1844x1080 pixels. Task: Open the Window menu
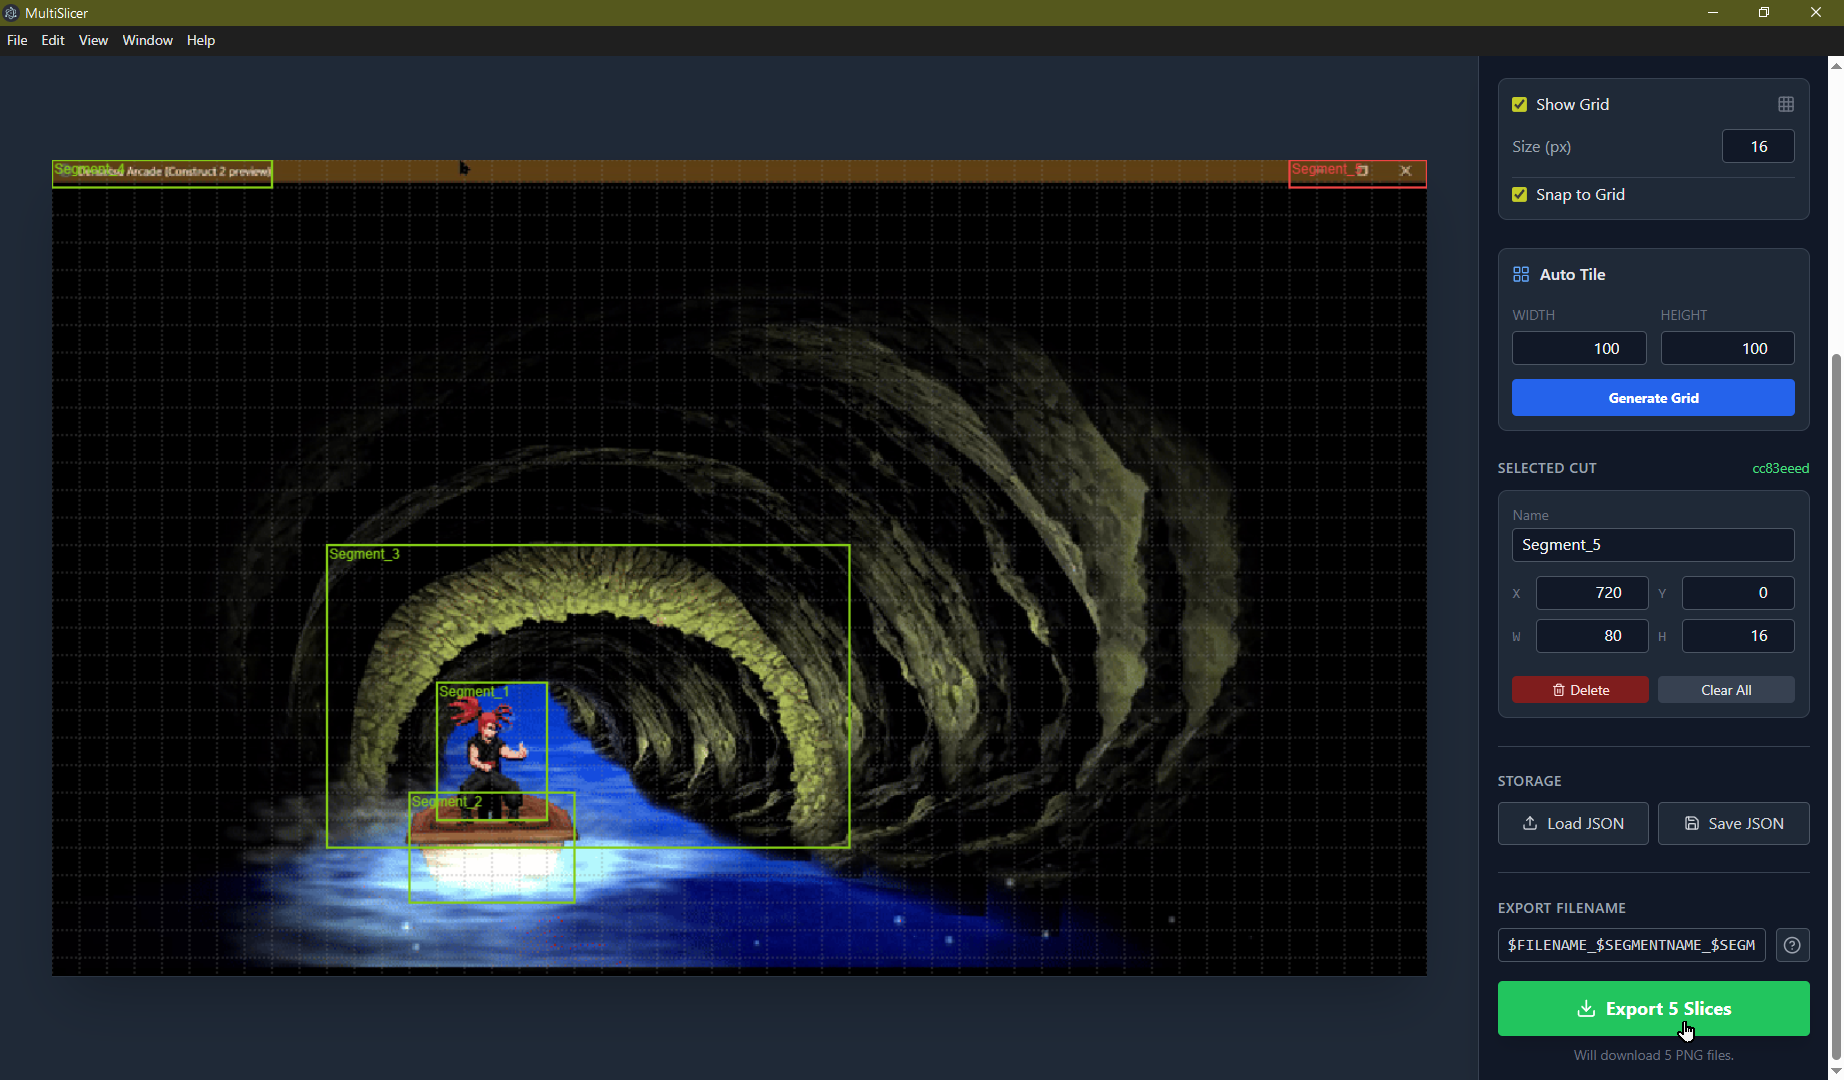click(148, 40)
